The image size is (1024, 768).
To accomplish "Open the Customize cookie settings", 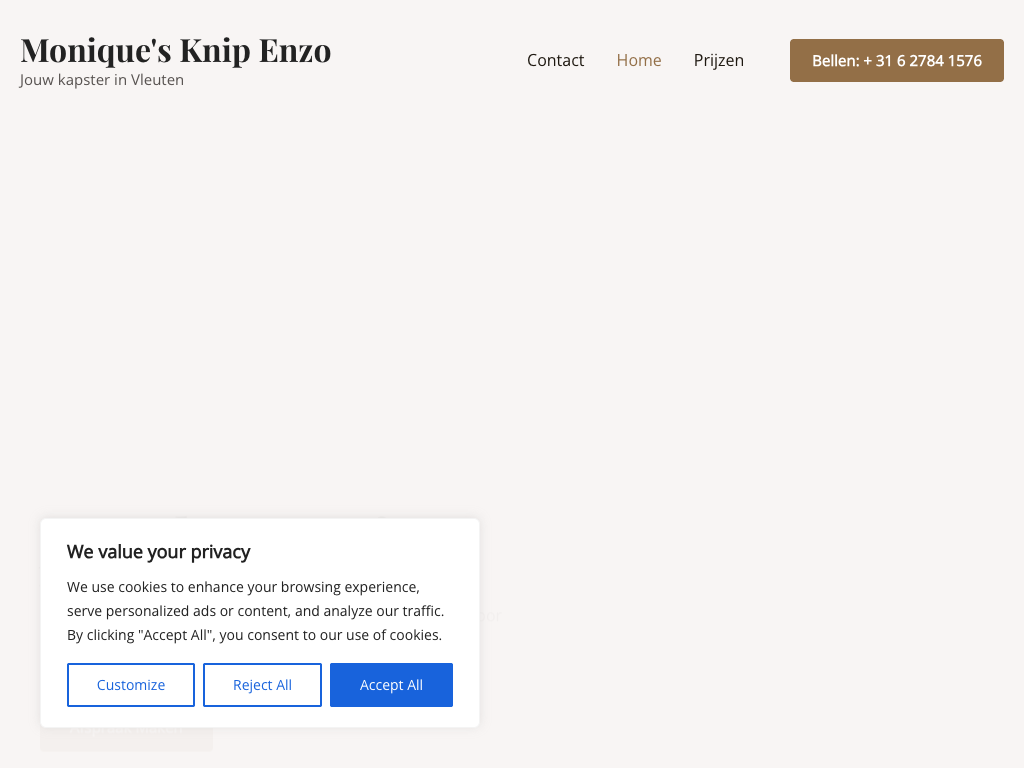I will [x=131, y=685].
